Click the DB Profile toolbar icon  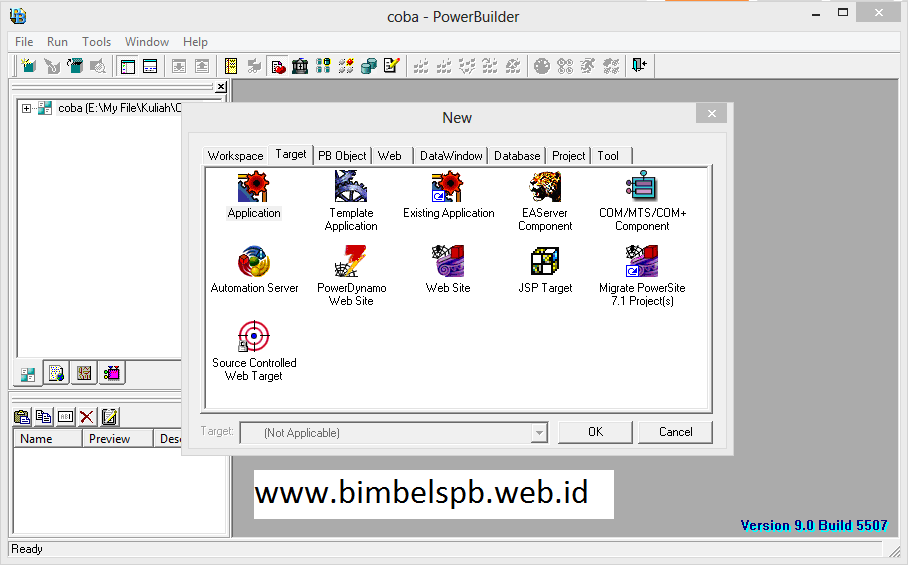coord(323,66)
